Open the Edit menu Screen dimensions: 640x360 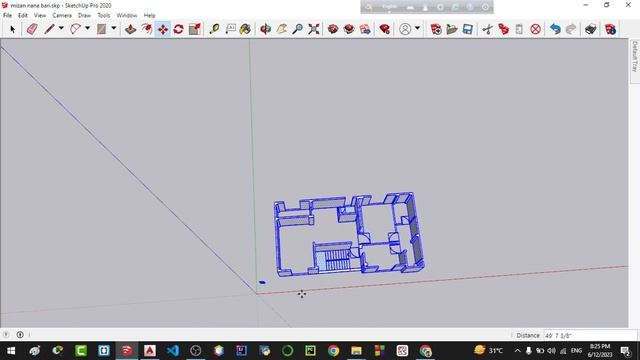[23, 15]
